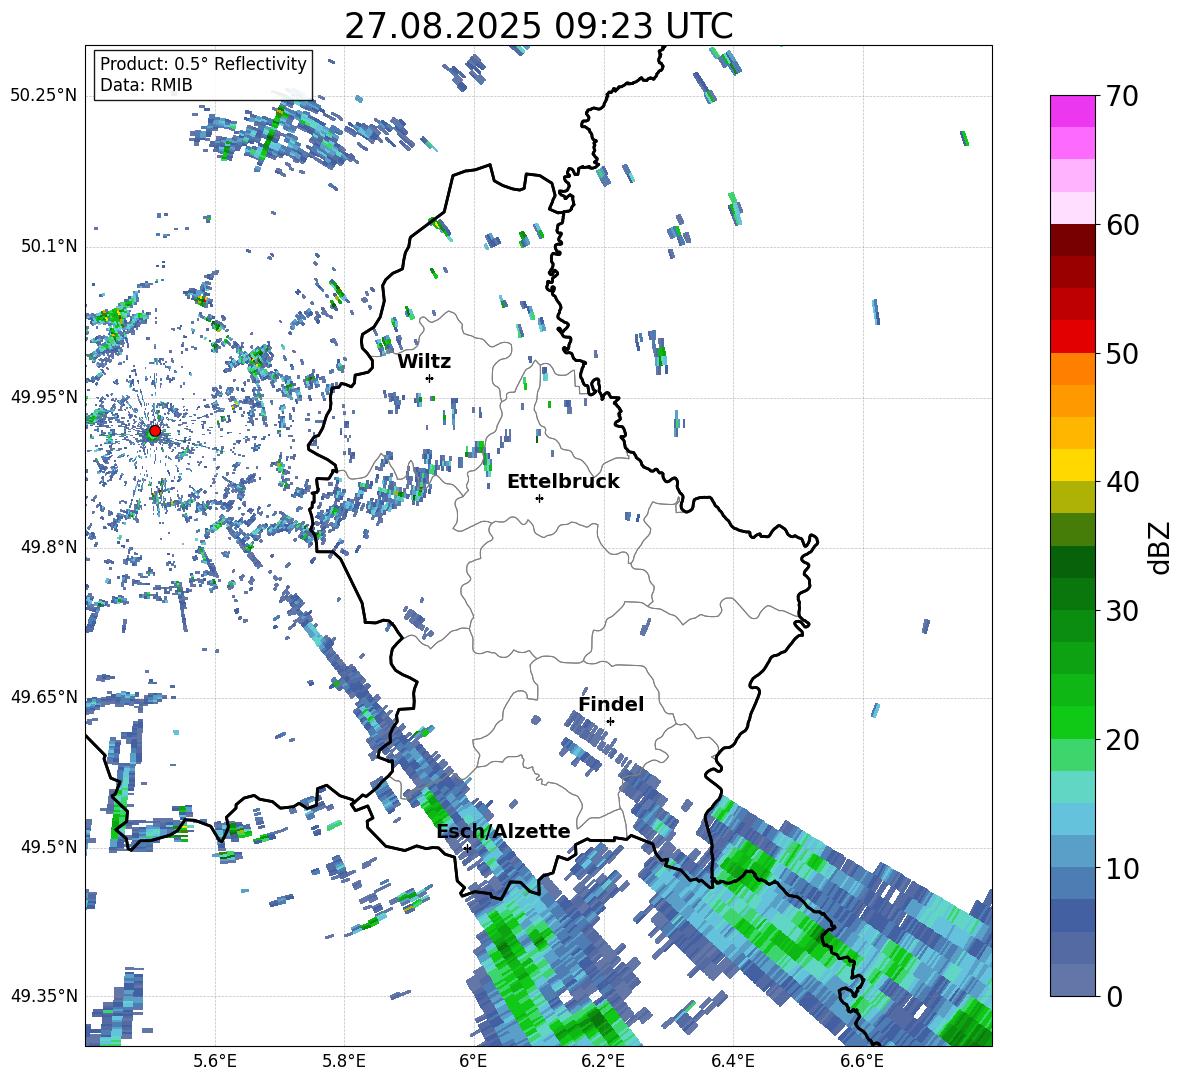Image resolution: width=1184 pixels, height=1081 pixels.
Task: Click the Wiltz city label
Action: [424, 362]
